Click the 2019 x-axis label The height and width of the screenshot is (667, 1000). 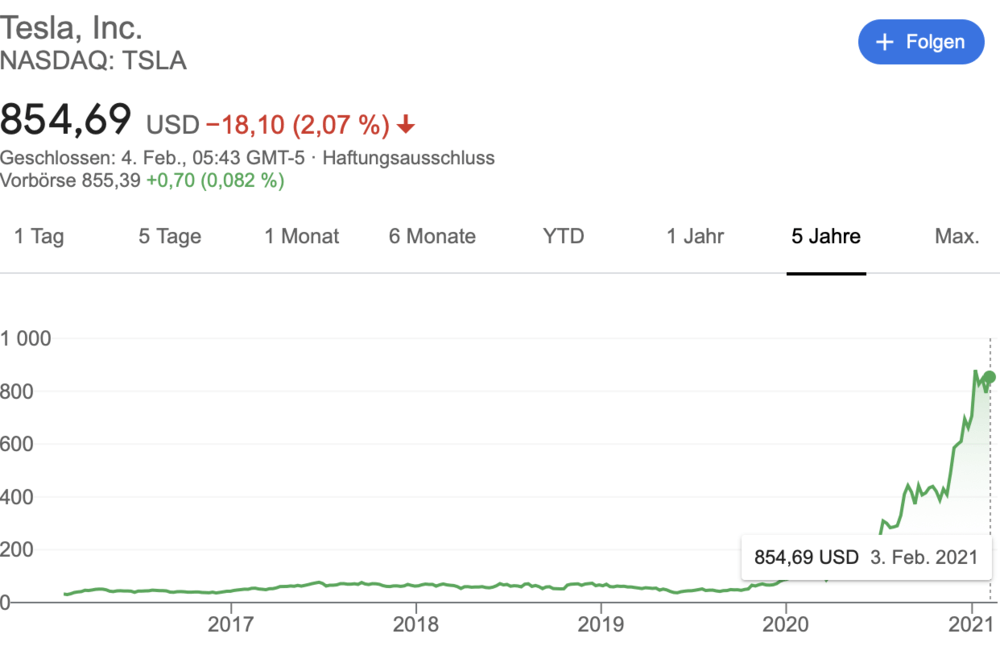pyautogui.click(x=601, y=624)
